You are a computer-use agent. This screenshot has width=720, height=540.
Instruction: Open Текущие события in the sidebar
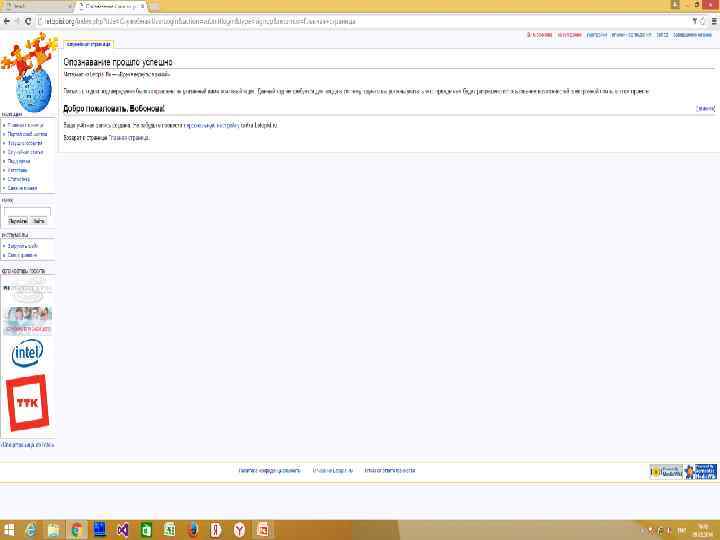[x=25, y=143]
